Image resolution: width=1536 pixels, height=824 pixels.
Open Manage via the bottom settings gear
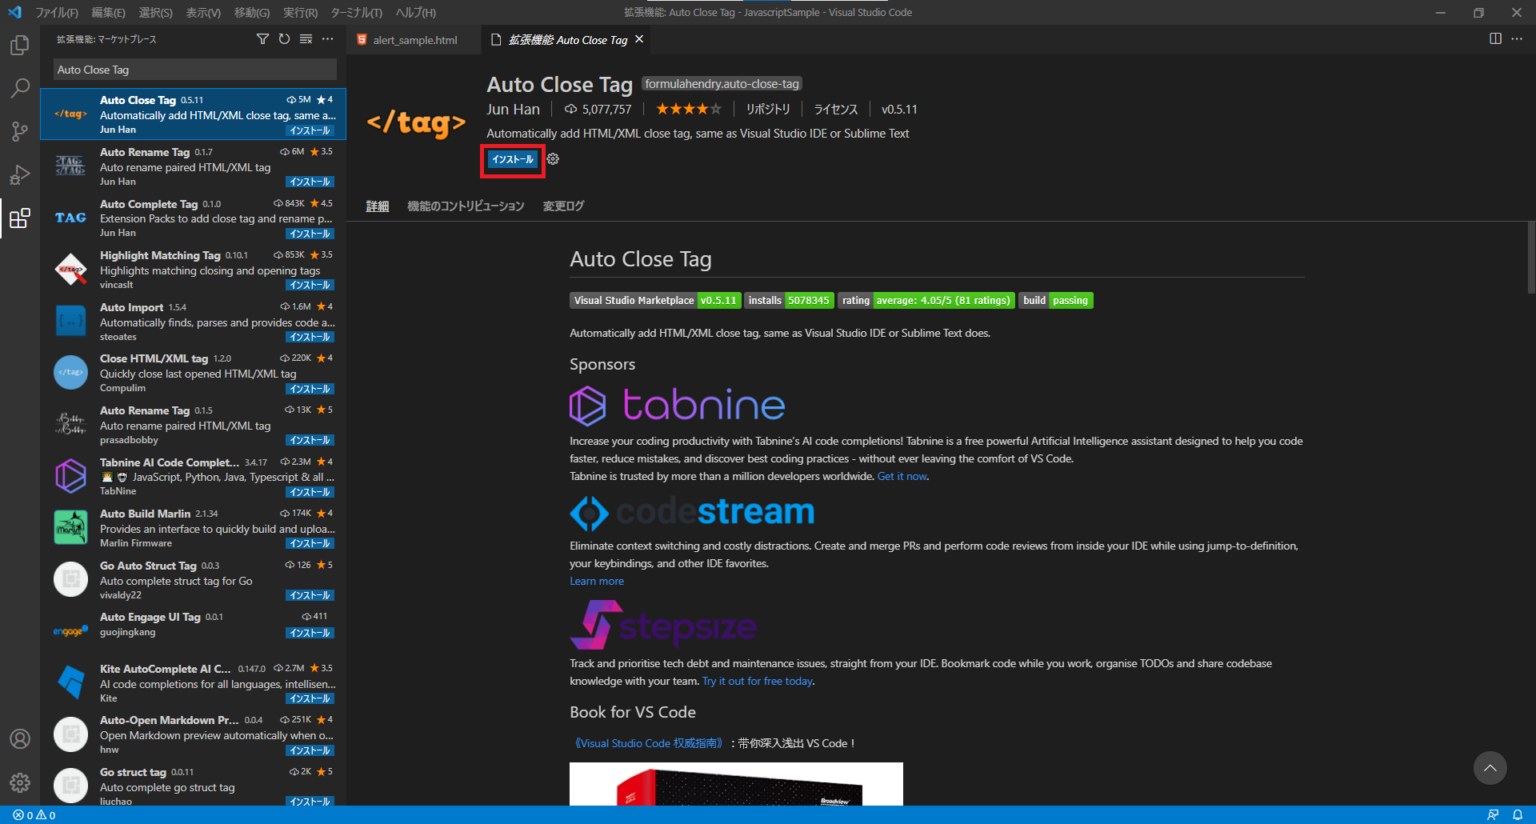[20, 782]
